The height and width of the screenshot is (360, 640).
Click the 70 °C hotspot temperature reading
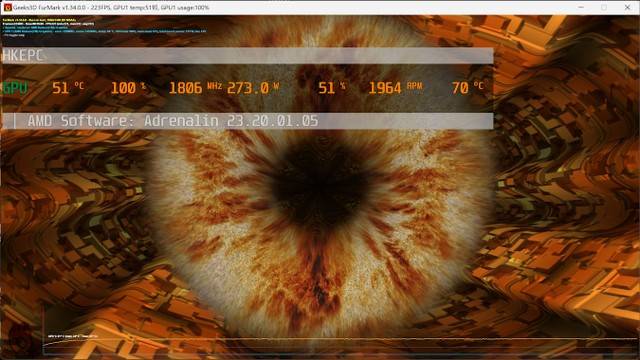pyautogui.click(x=468, y=88)
